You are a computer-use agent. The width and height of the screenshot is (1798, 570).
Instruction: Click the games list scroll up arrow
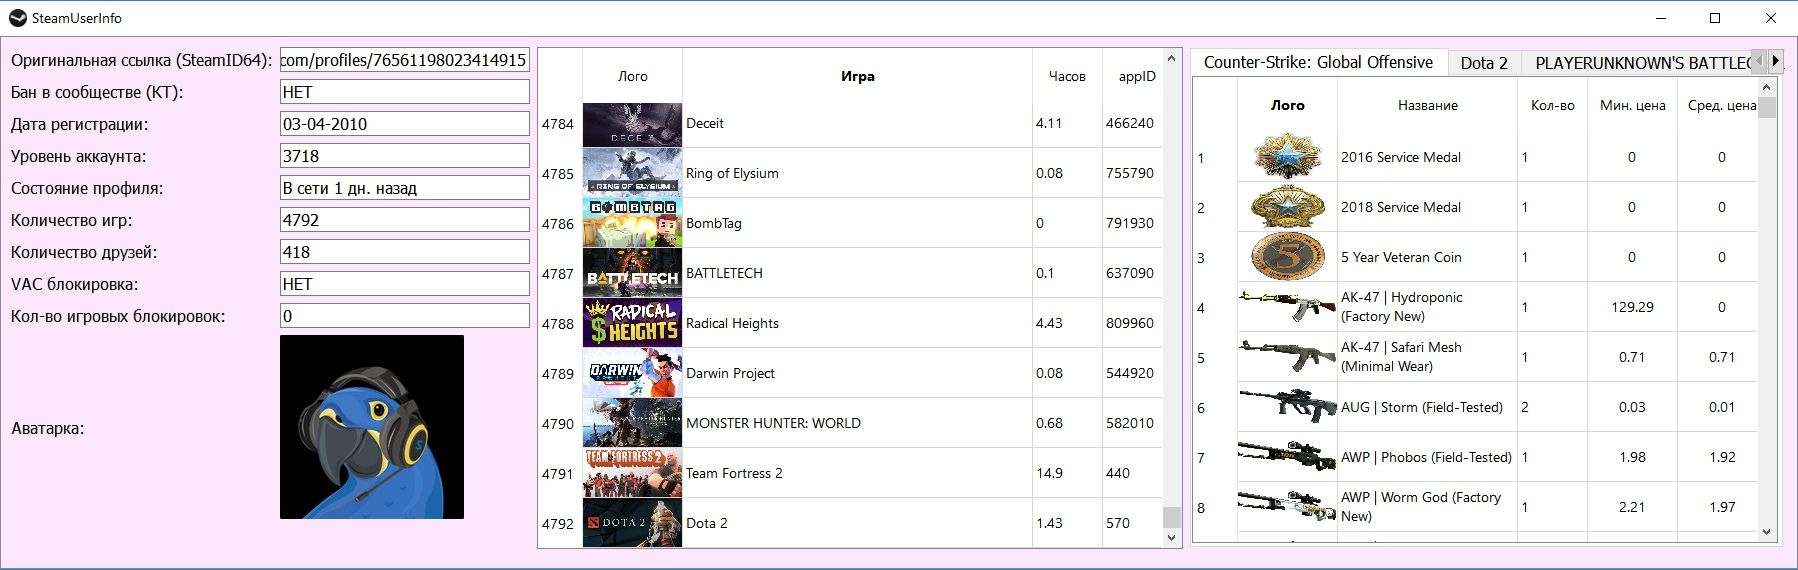tap(1172, 58)
